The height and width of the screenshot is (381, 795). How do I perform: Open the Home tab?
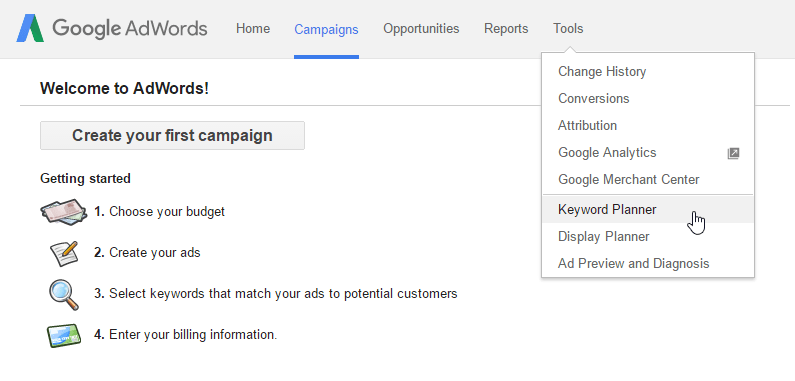pyautogui.click(x=253, y=29)
